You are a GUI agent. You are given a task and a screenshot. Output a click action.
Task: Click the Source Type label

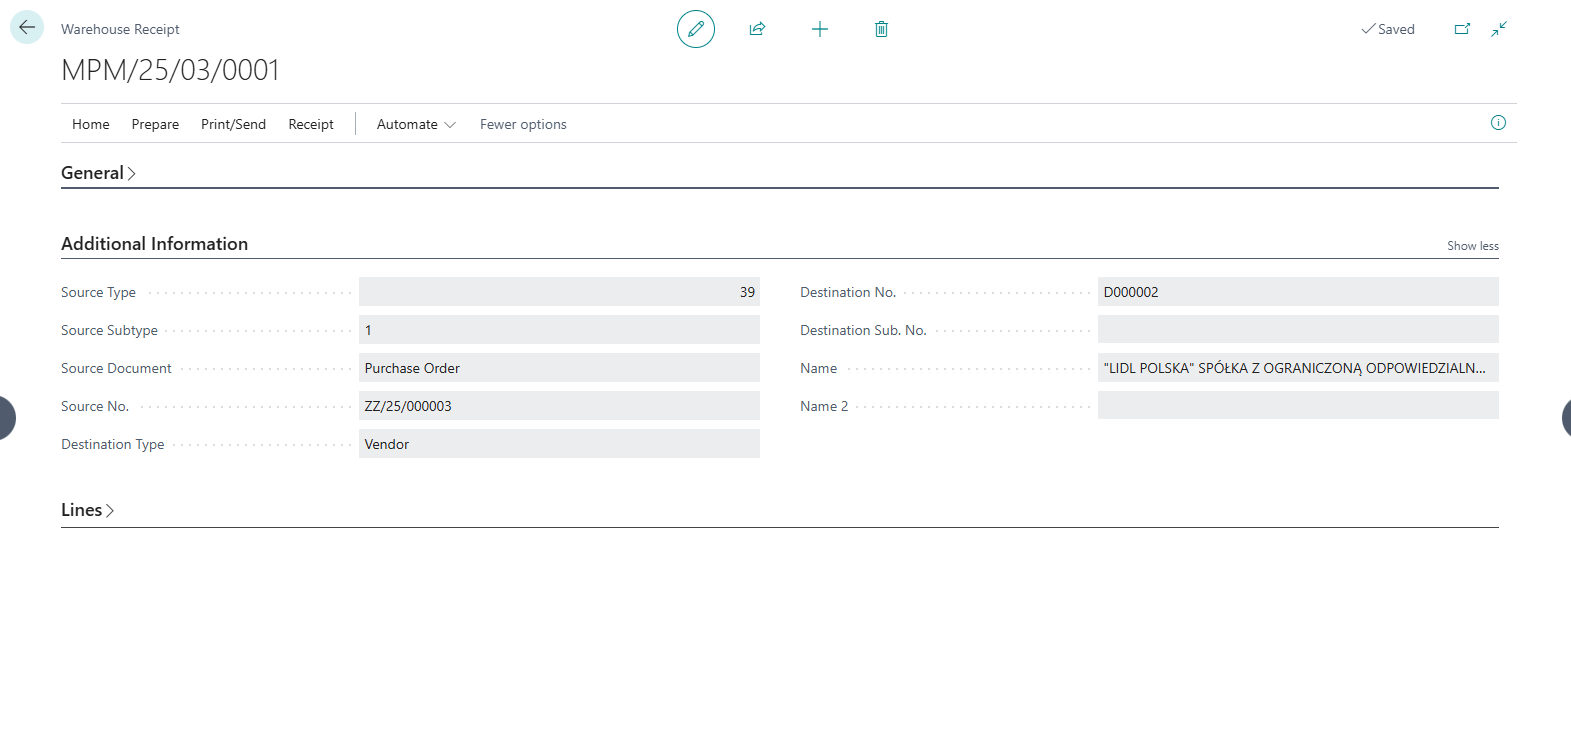click(98, 292)
